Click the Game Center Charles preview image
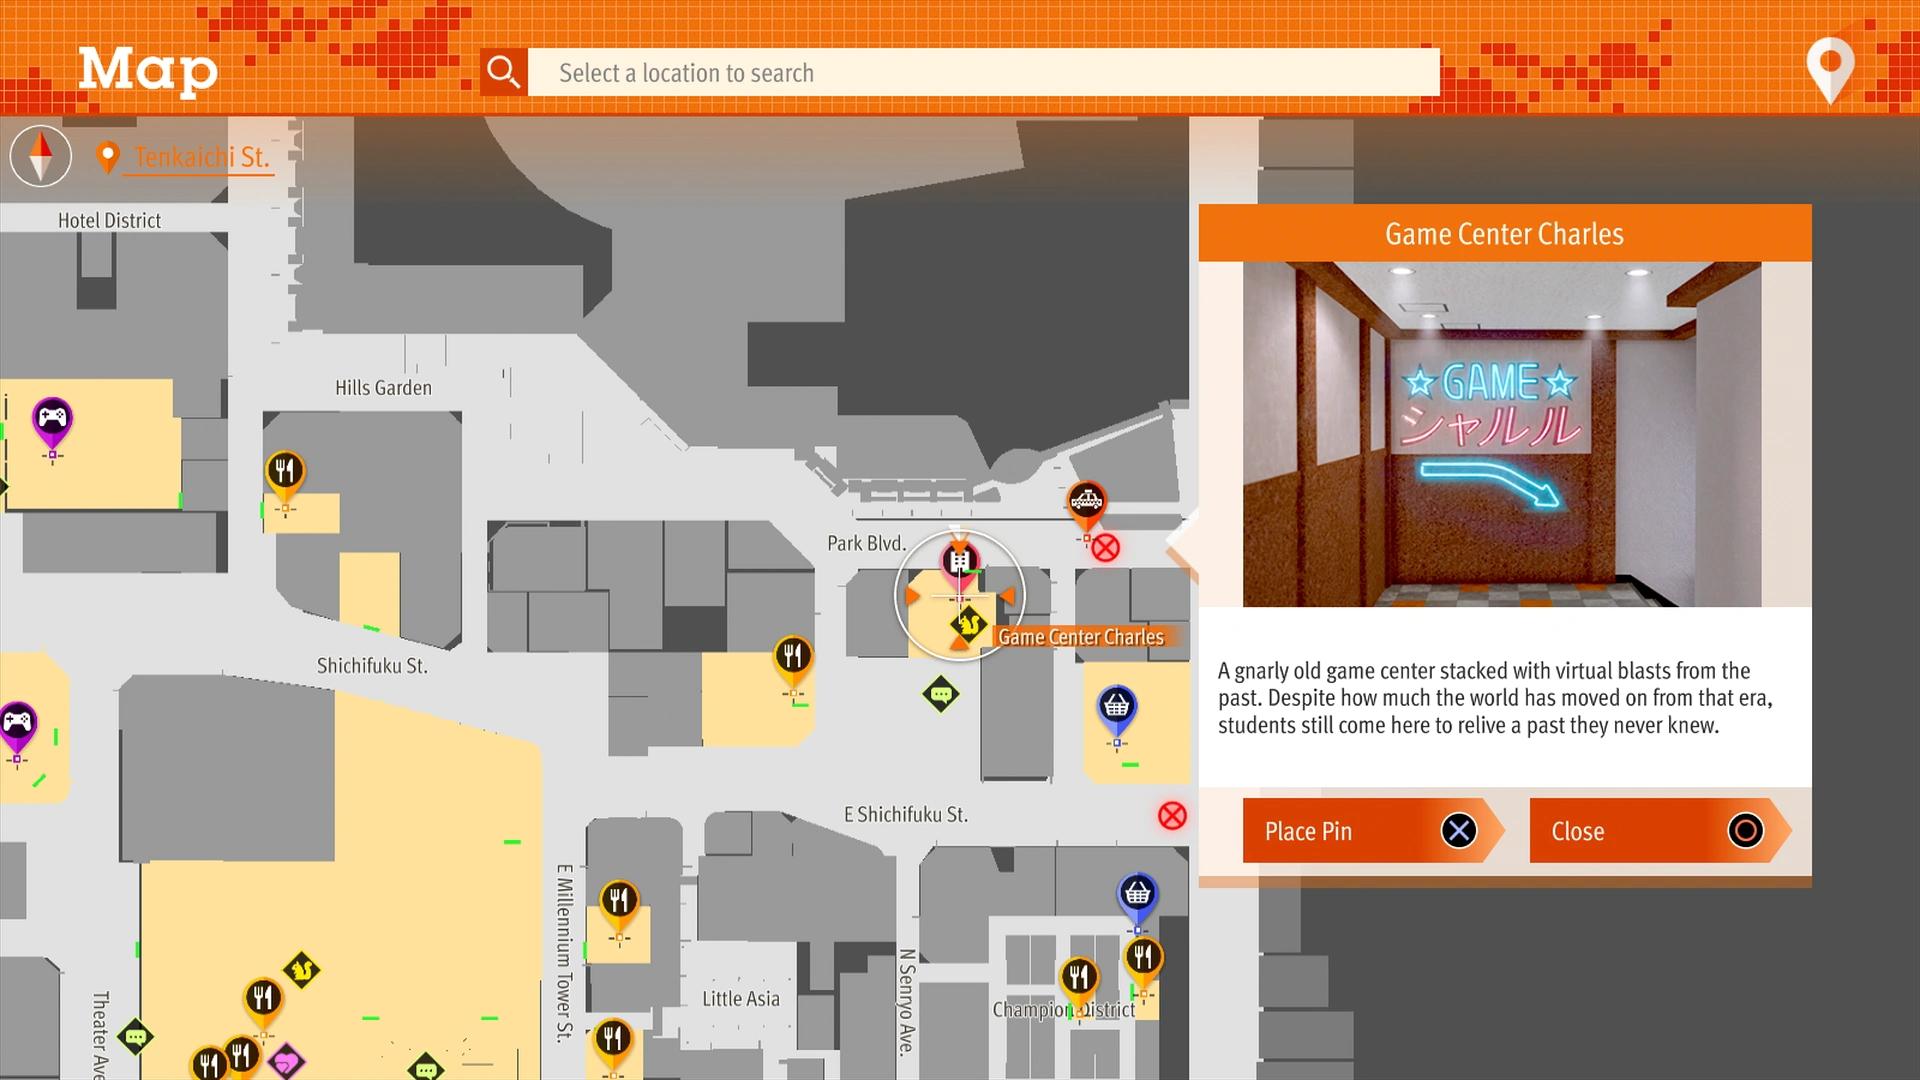Screen dimensions: 1920x1080 [x=1501, y=434]
